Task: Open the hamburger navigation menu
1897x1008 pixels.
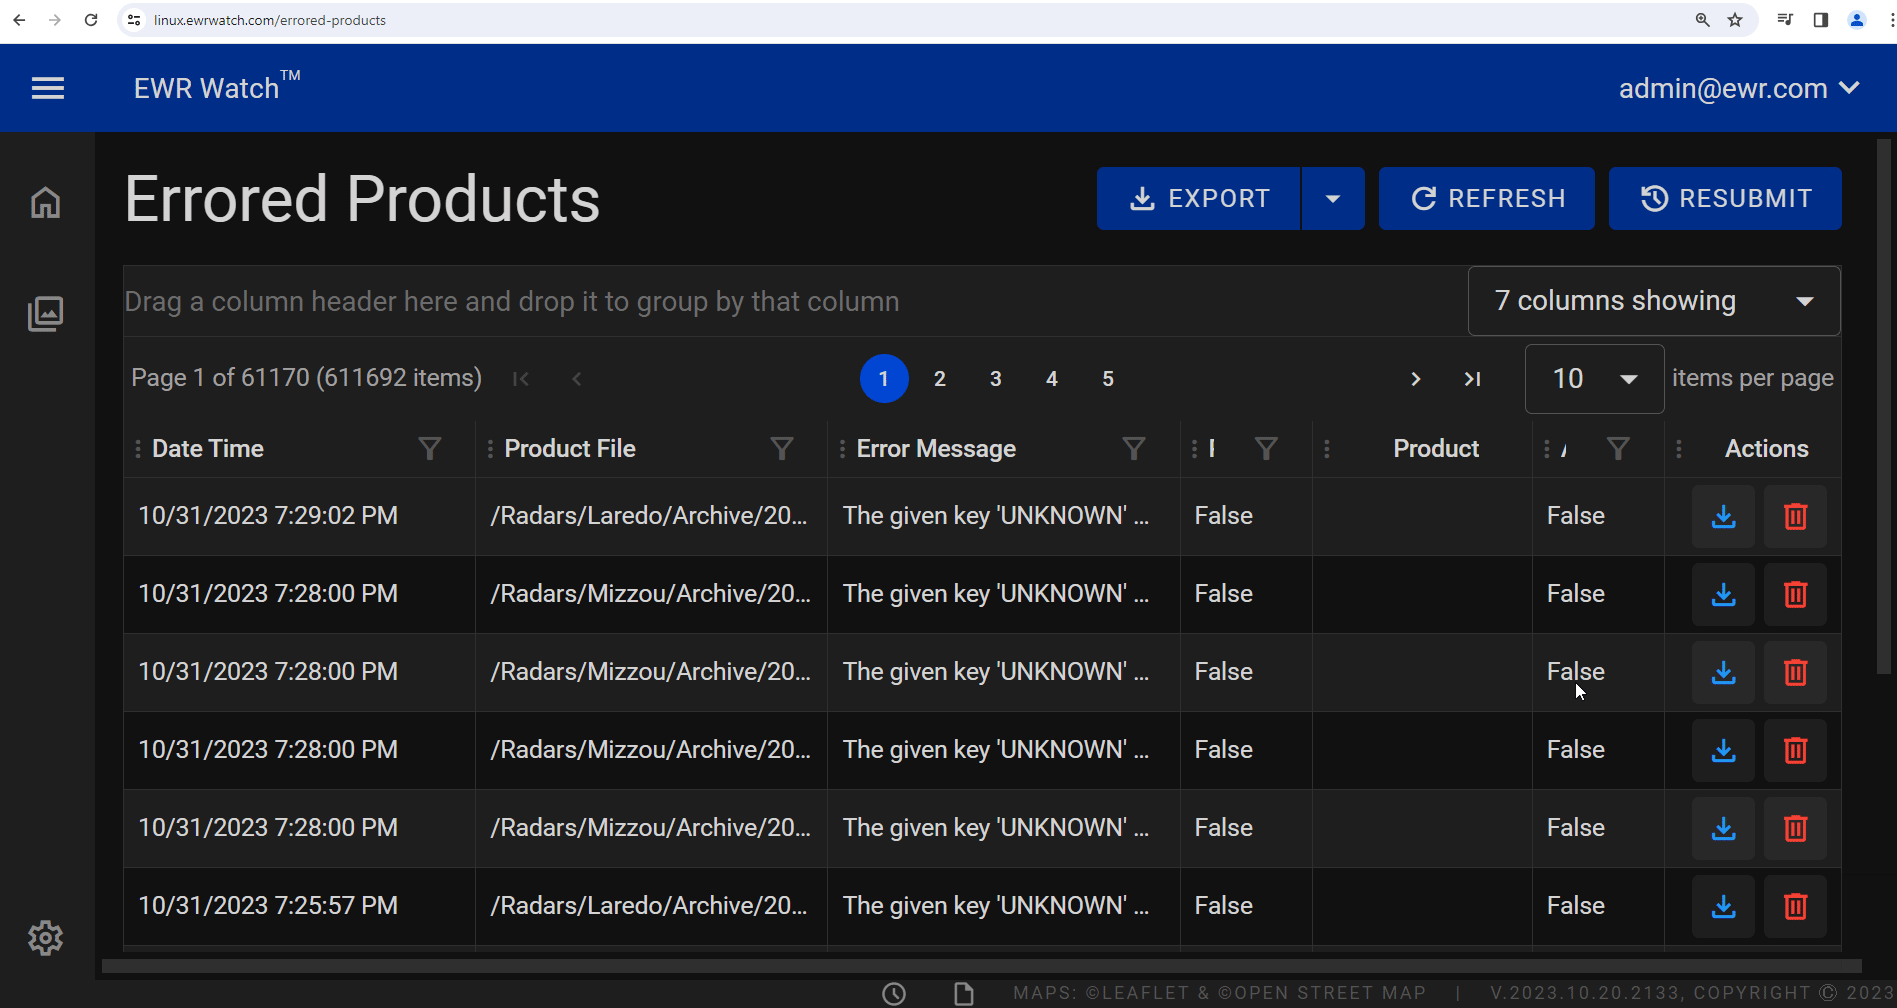Action: [x=48, y=88]
